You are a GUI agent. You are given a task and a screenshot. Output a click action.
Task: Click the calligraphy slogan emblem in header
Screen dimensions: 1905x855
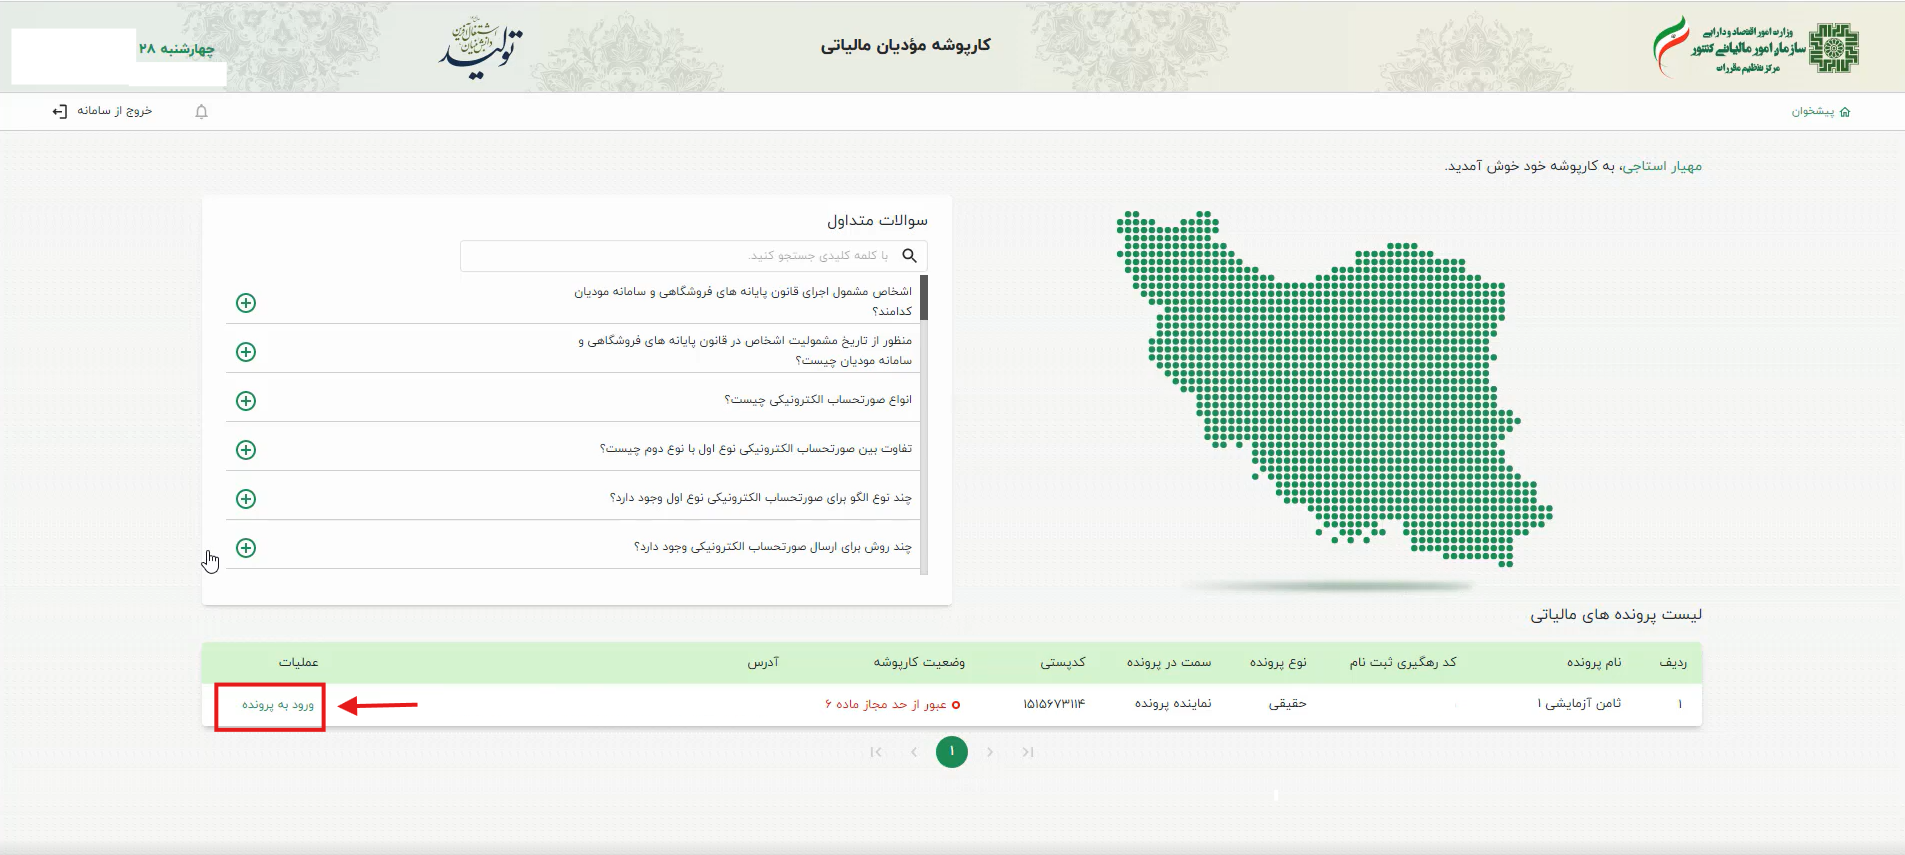tap(481, 47)
